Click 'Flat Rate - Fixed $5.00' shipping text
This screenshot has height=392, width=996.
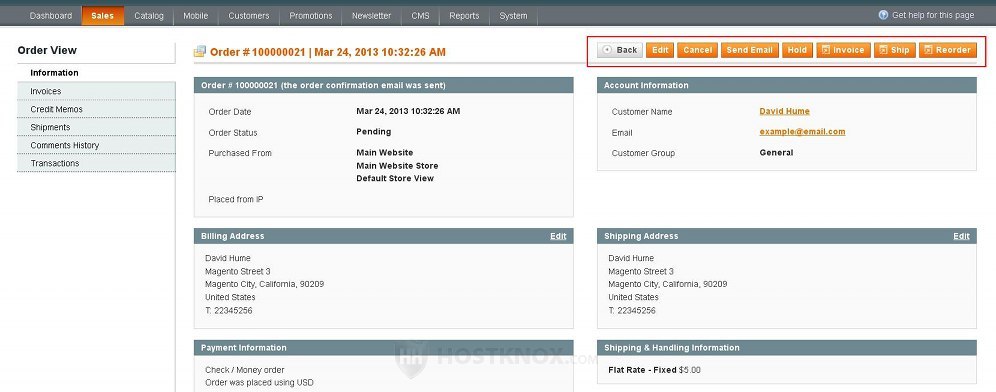point(654,370)
